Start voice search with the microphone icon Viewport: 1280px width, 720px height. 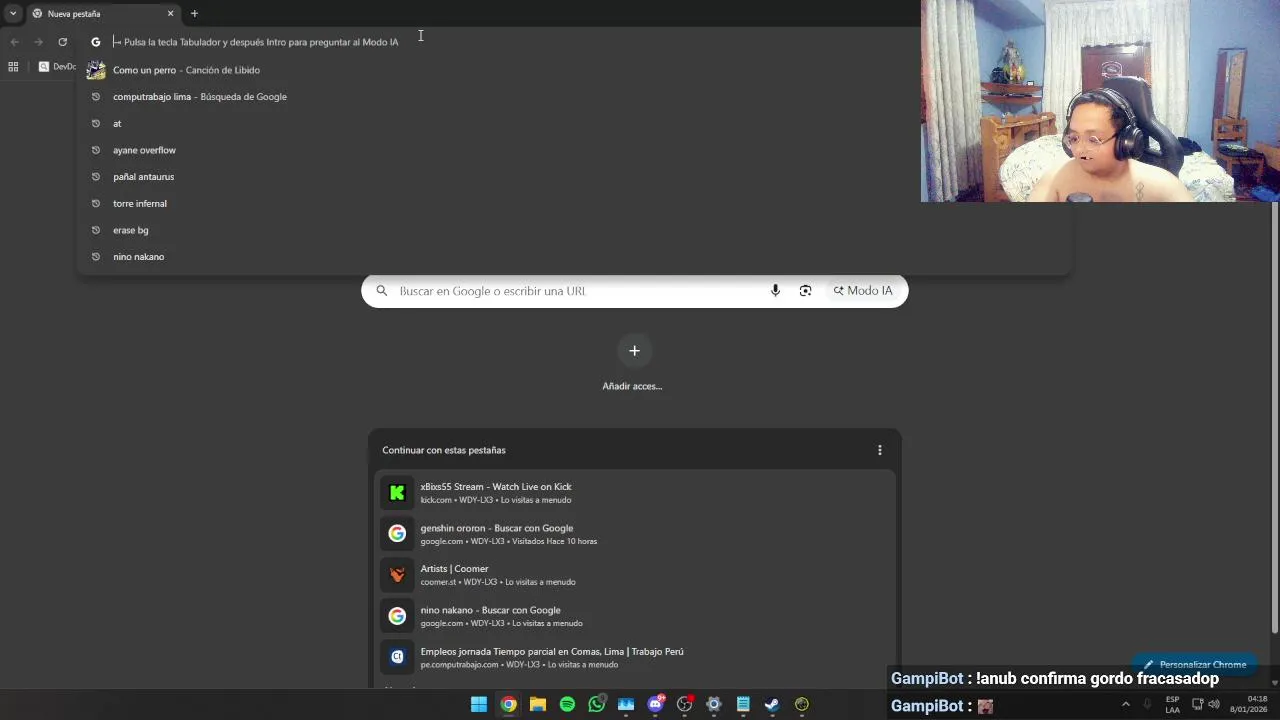[775, 291]
